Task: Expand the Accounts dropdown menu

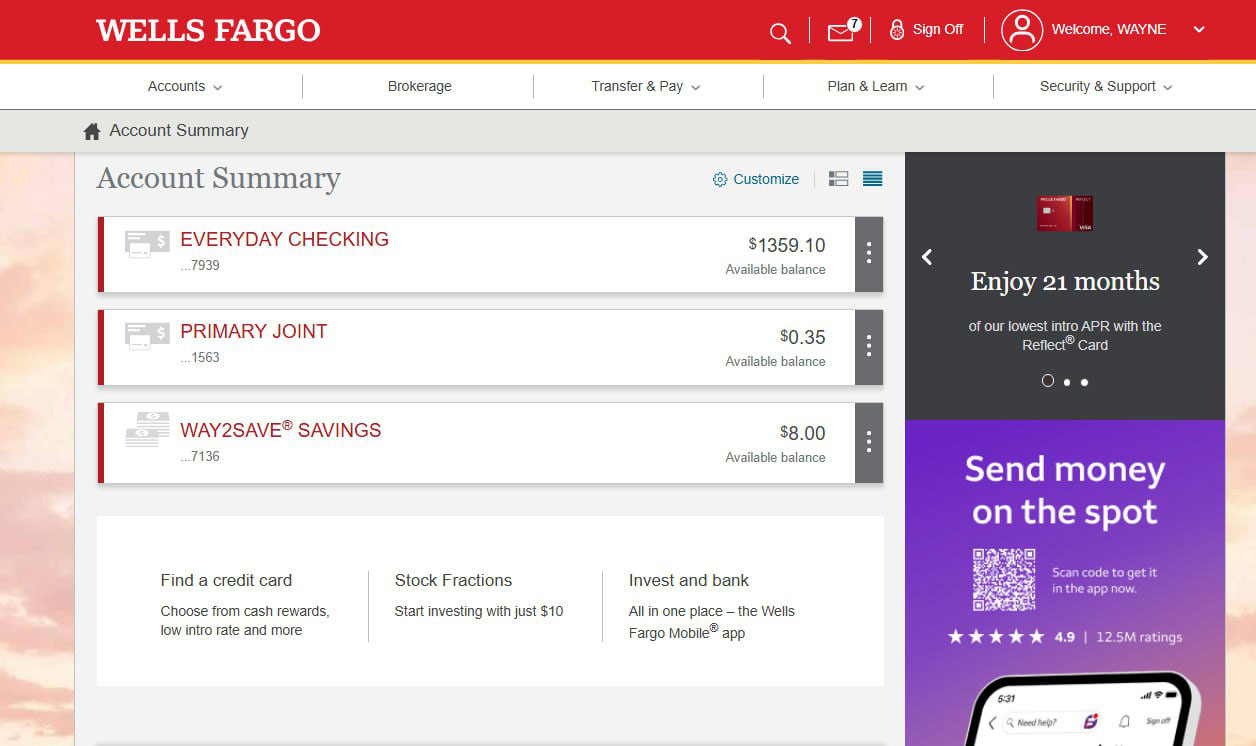Action: coord(185,87)
